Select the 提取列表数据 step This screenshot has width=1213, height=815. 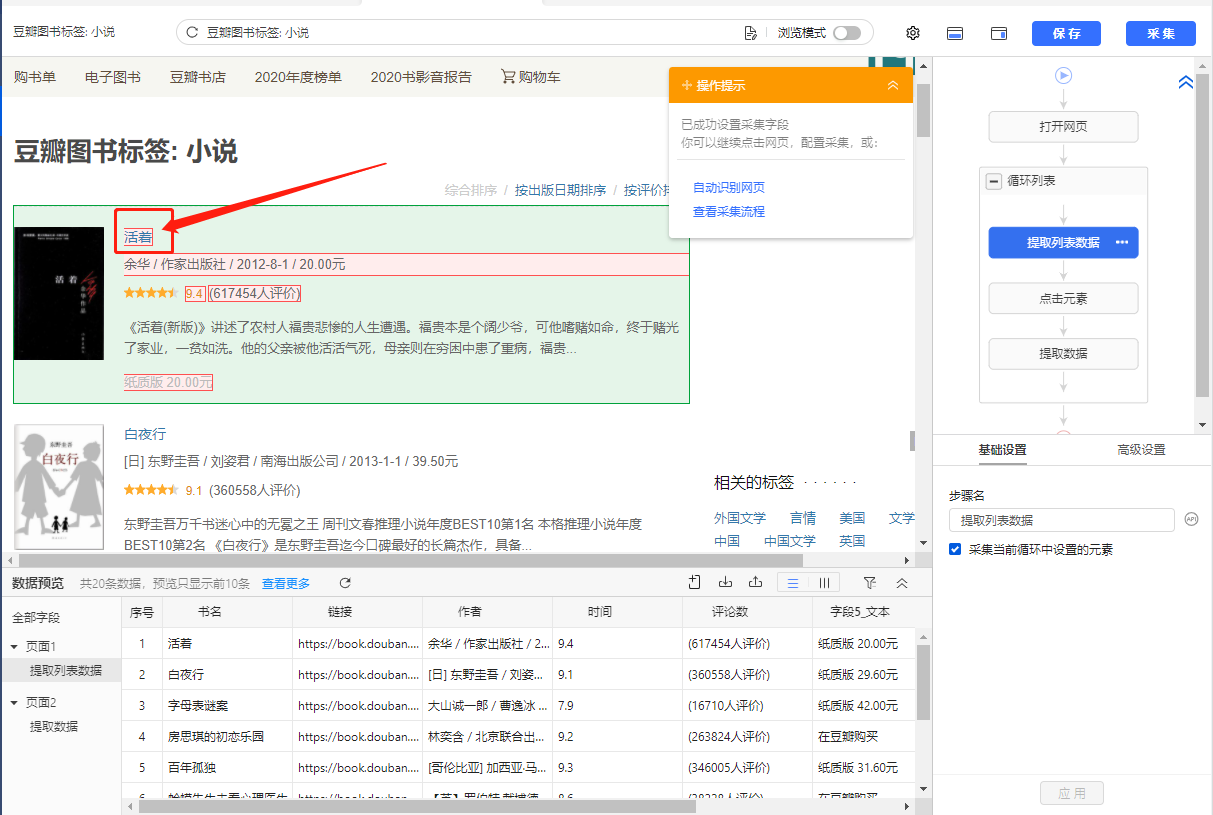1063,242
